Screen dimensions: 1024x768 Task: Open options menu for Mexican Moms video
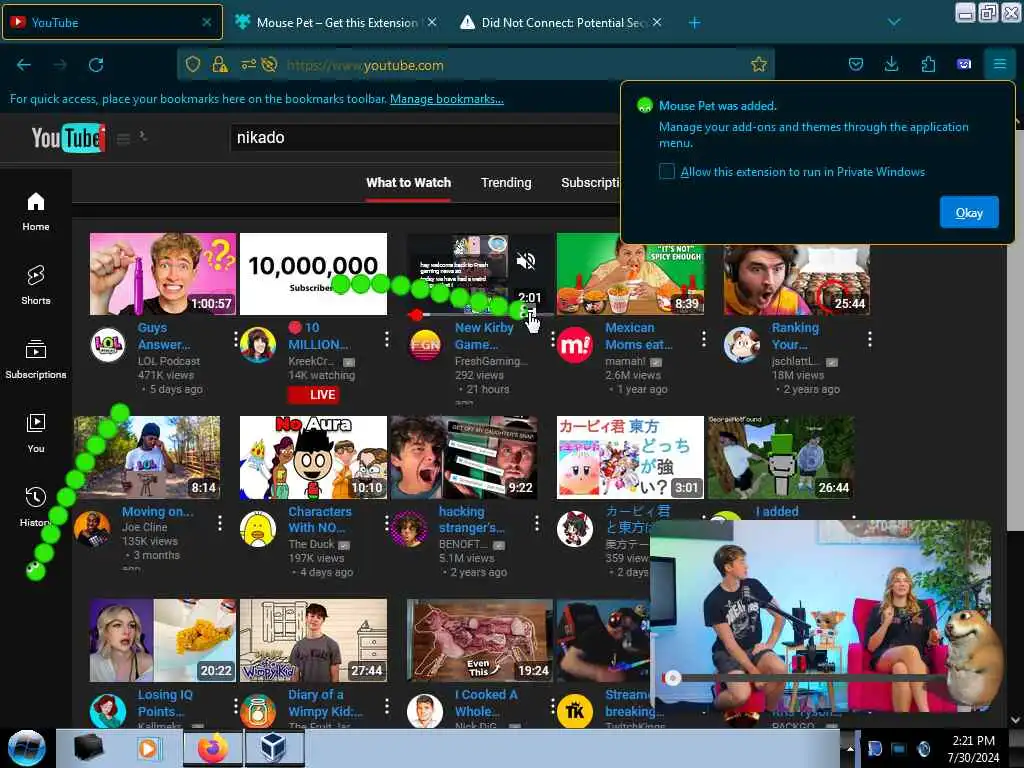[703, 339]
